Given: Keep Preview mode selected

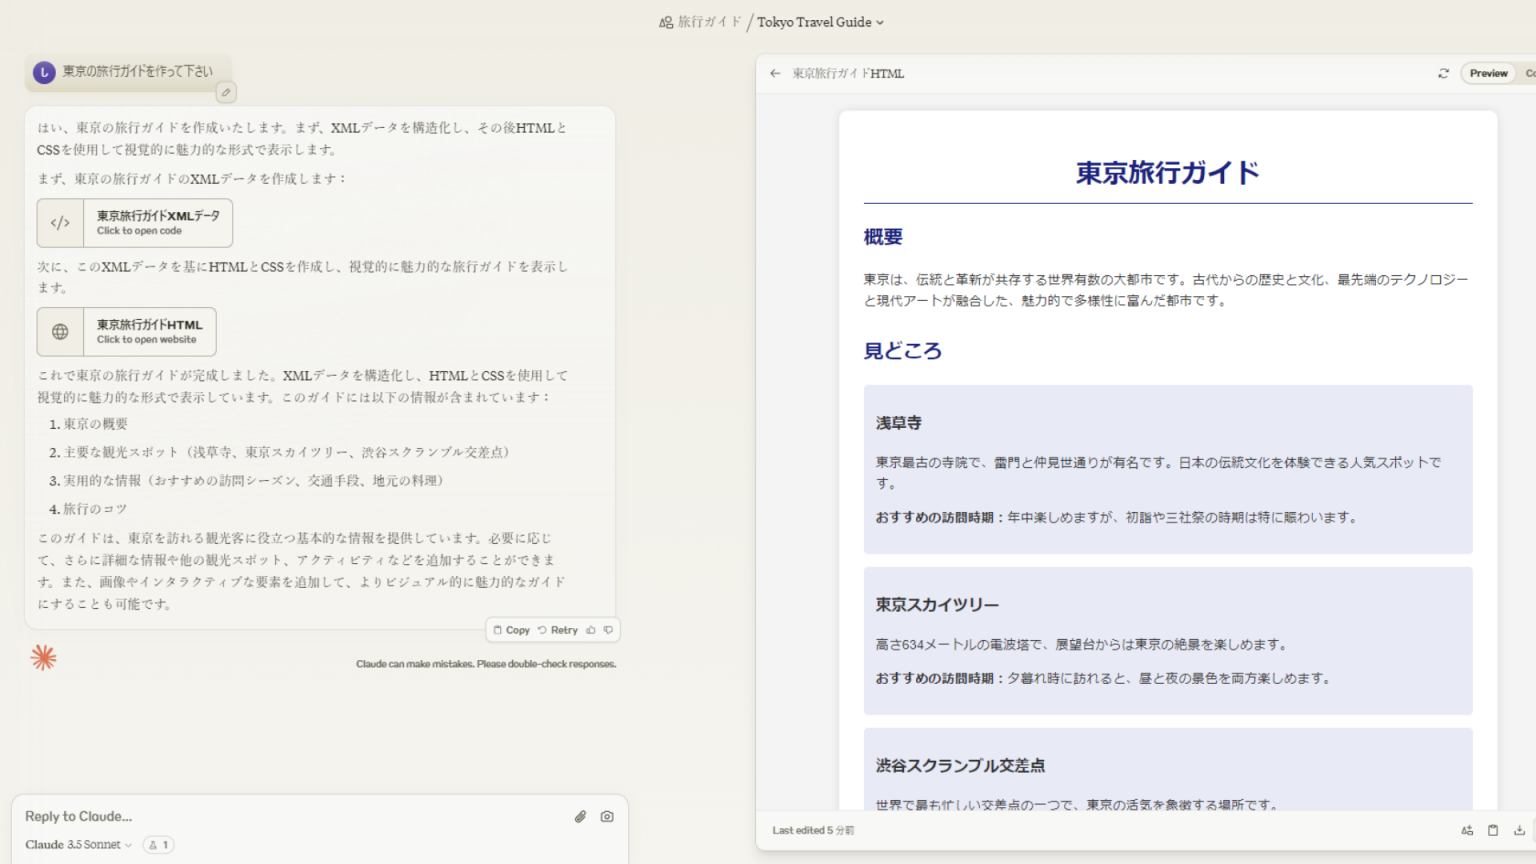Looking at the screenshot, I should point(1488,73).
